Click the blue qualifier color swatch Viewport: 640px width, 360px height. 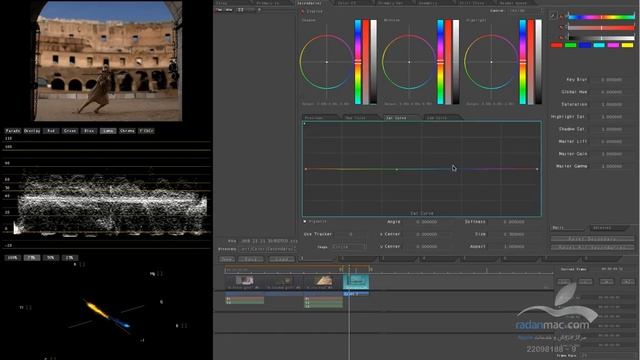pos(585,45)
